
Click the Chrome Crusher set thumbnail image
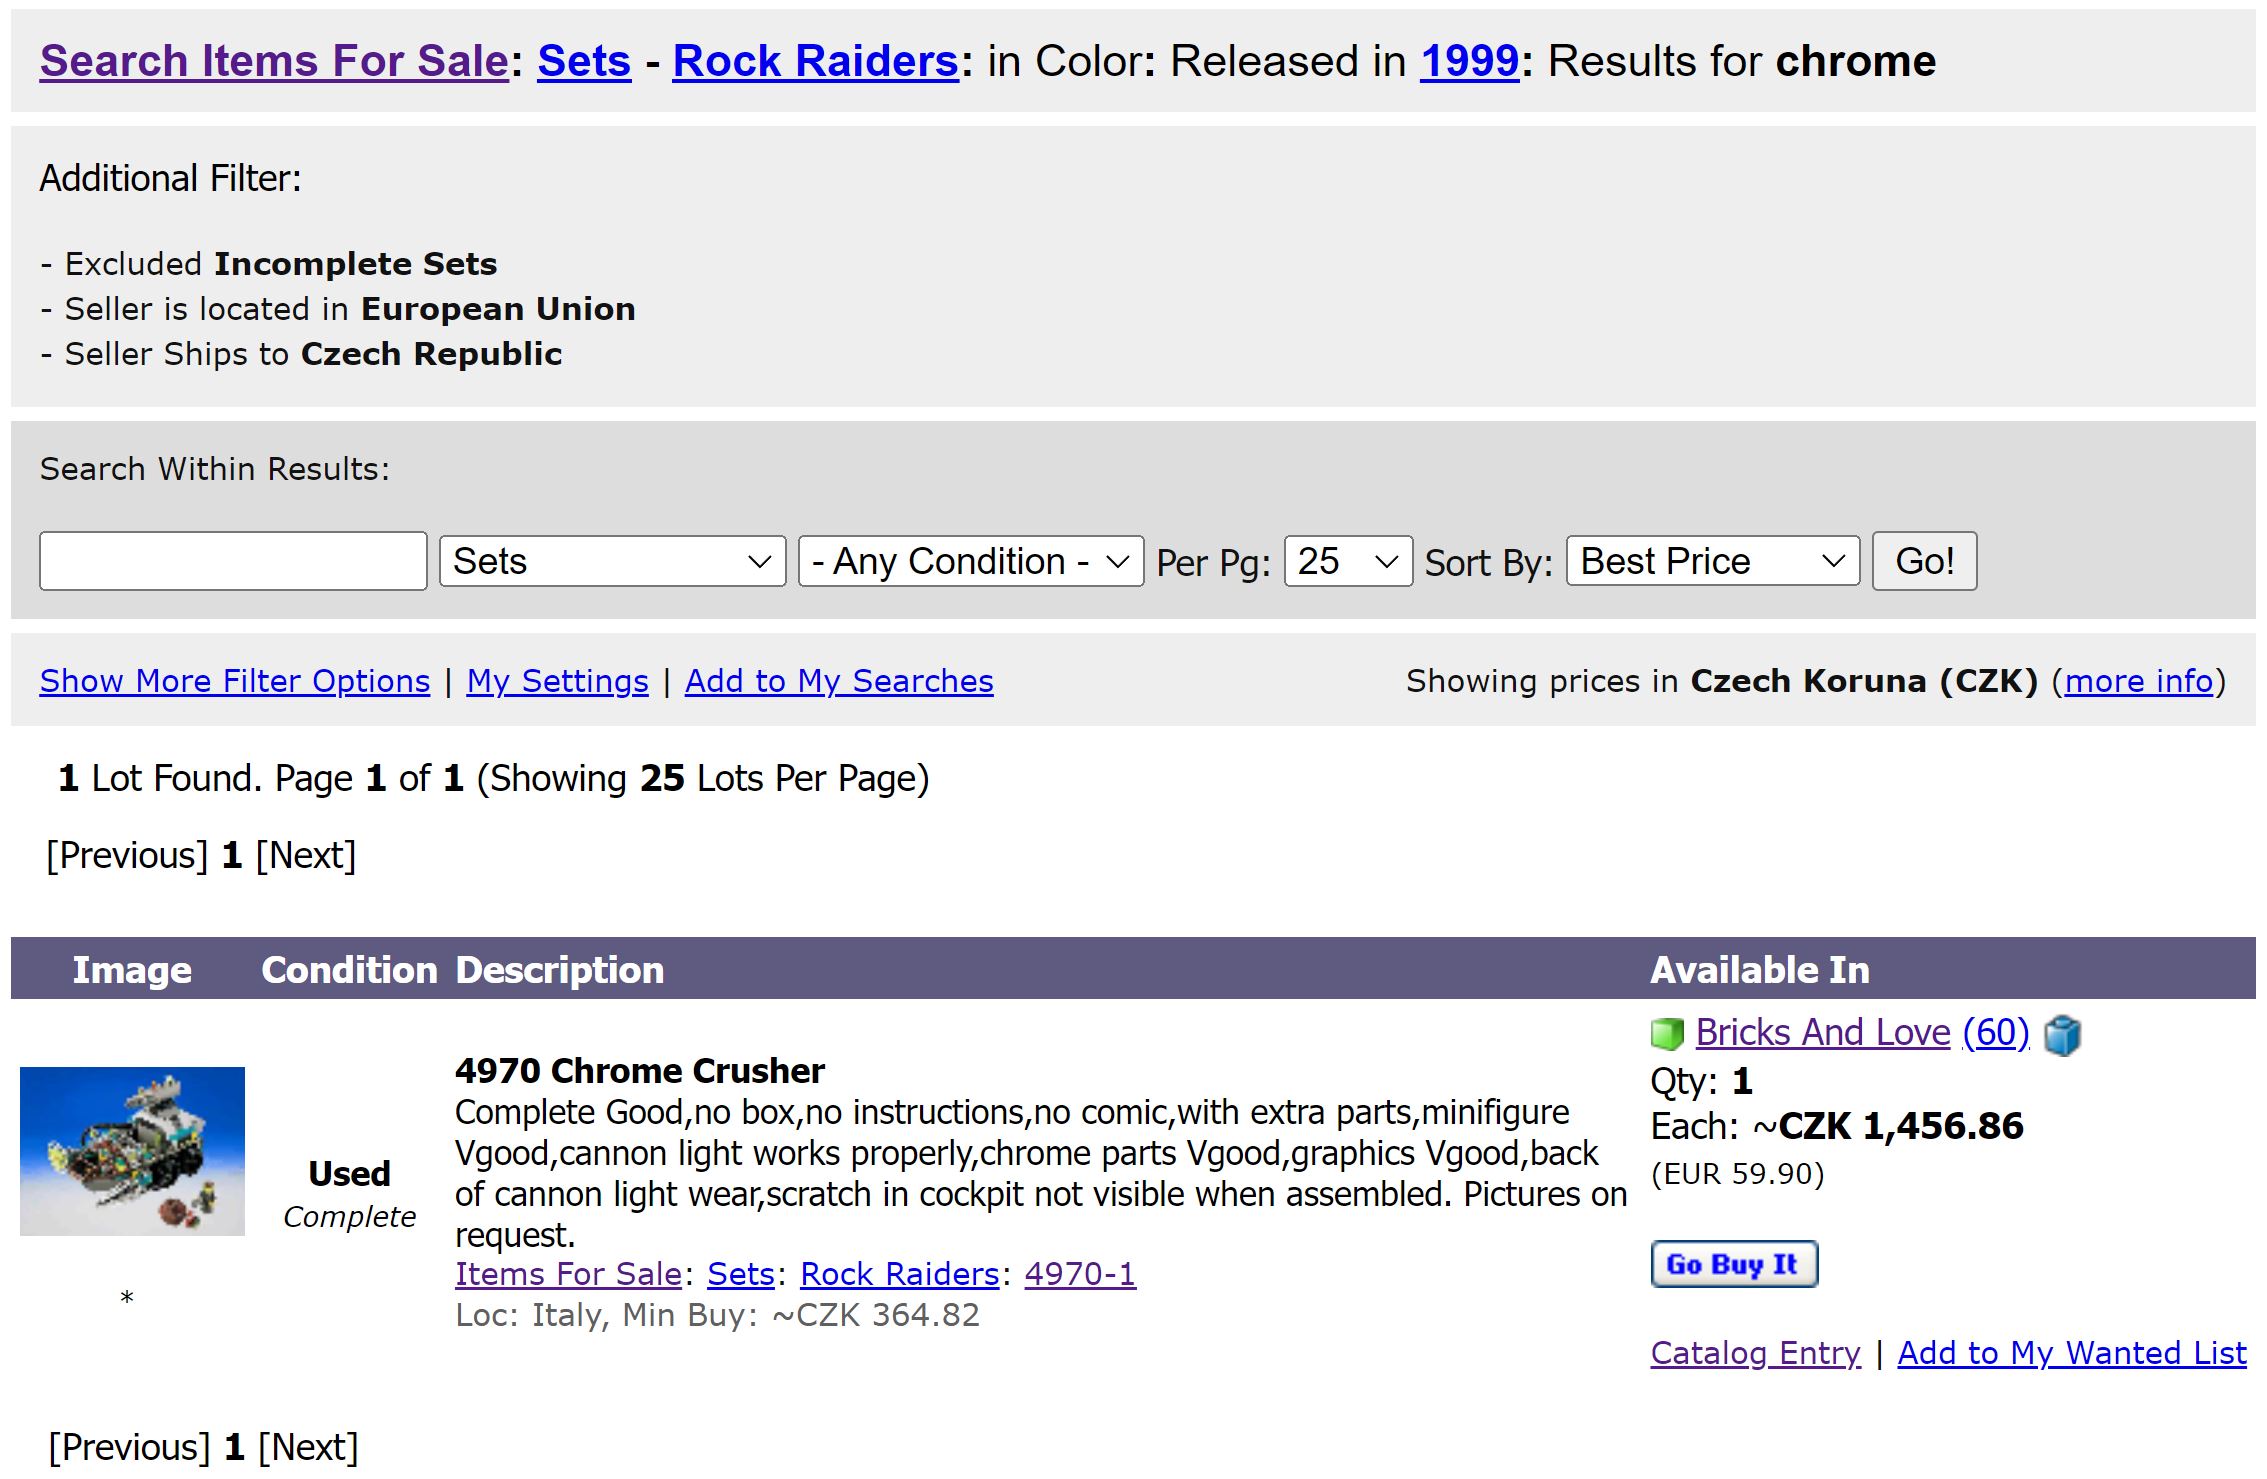[132, 1151]
